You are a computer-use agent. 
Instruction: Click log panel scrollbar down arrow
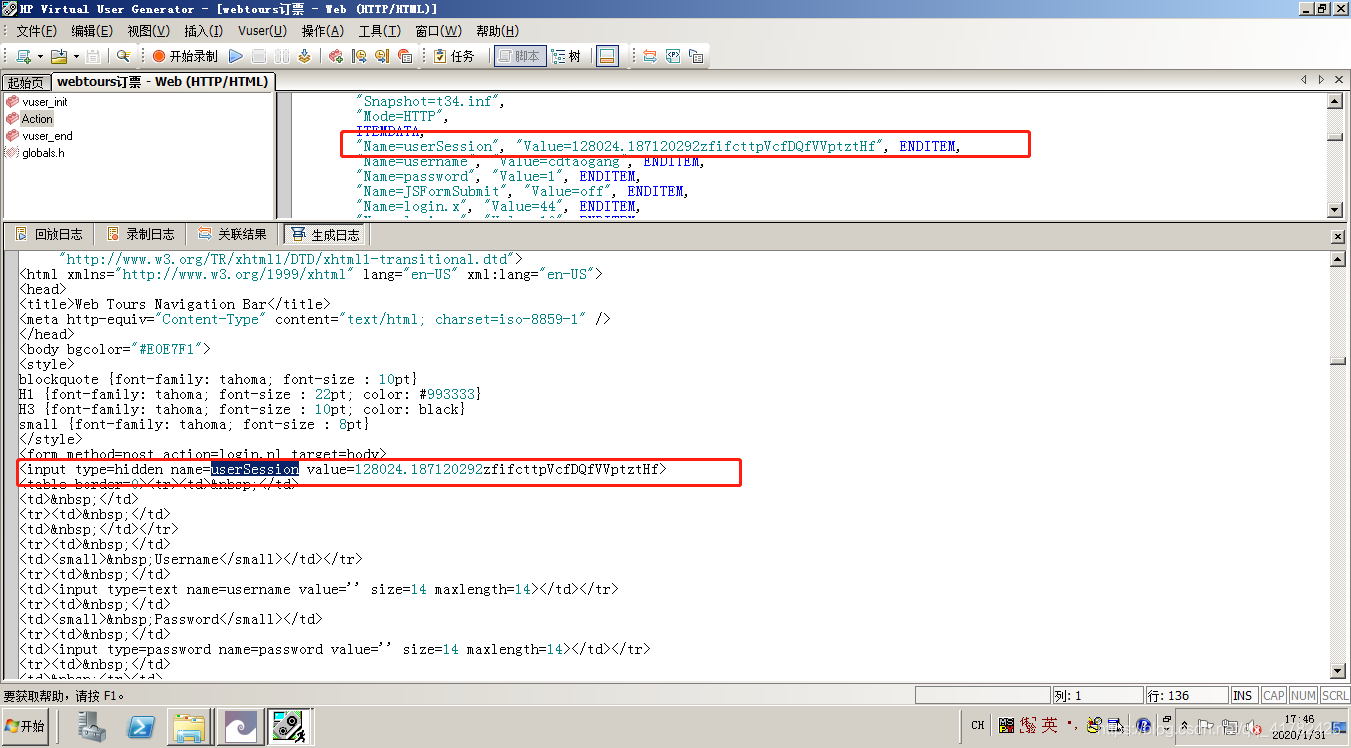pos(1339,671)
